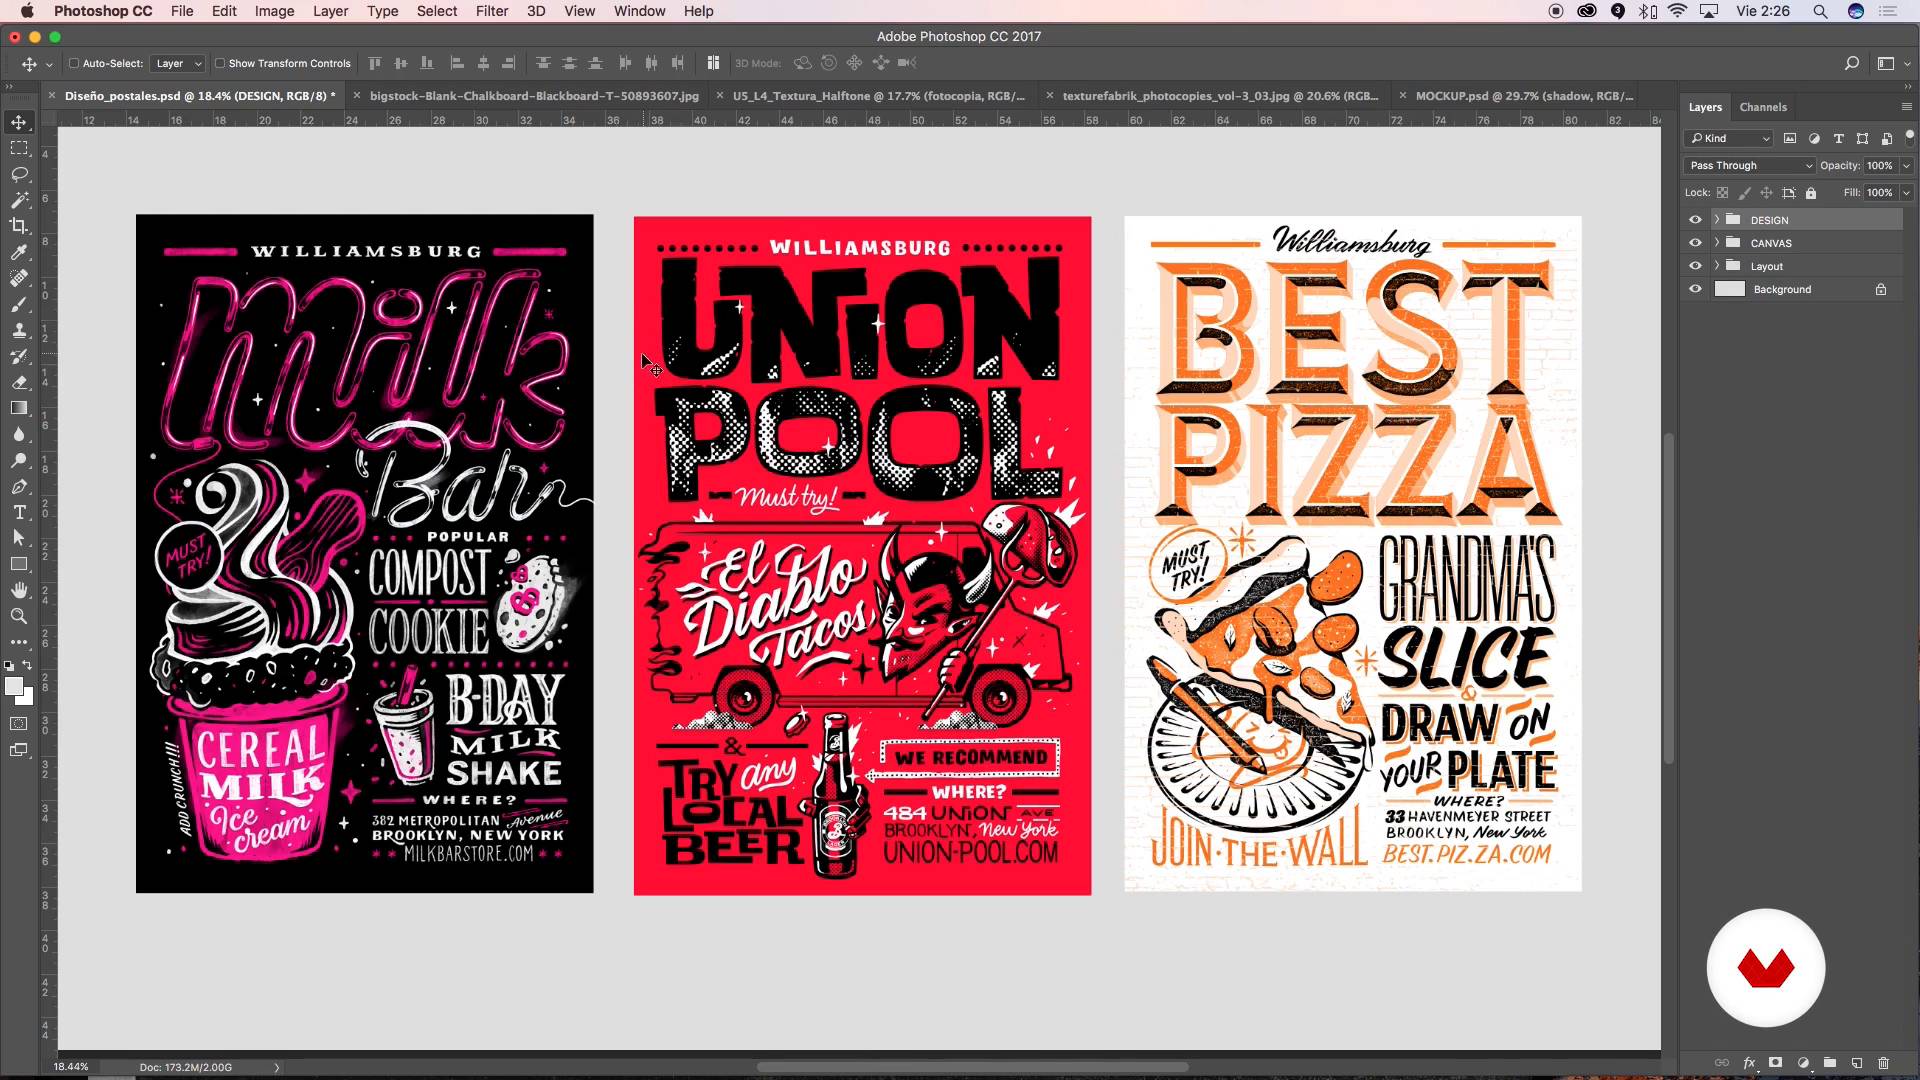Open the Fill slider dropdown arrow

point(1906,193)
